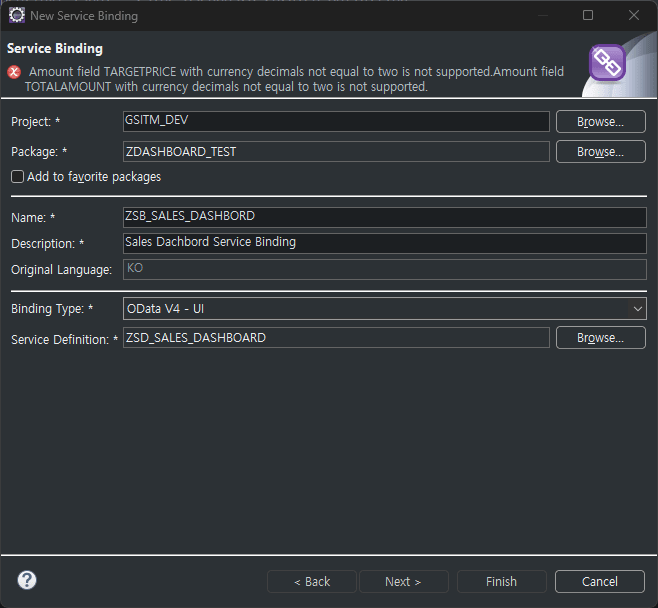
Task: Maximize the New Service Binding window
Action: (588, 16)
